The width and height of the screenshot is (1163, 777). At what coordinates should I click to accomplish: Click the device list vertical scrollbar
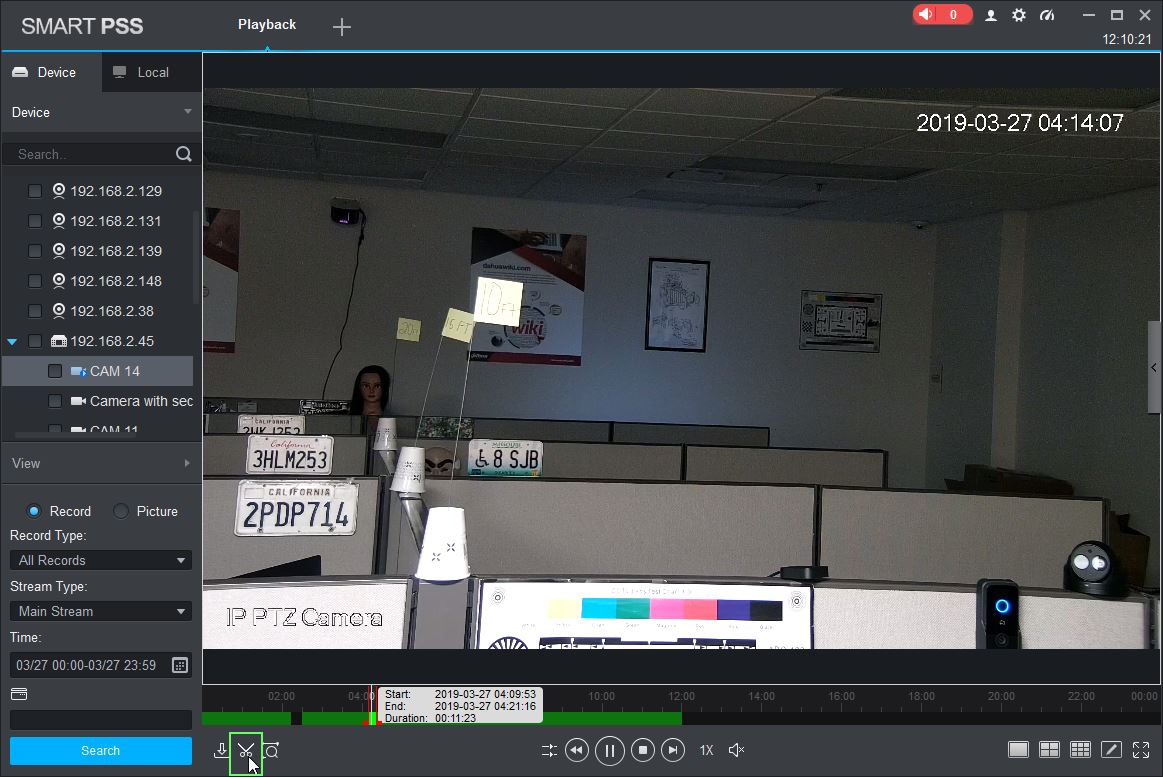click(196, 258)
